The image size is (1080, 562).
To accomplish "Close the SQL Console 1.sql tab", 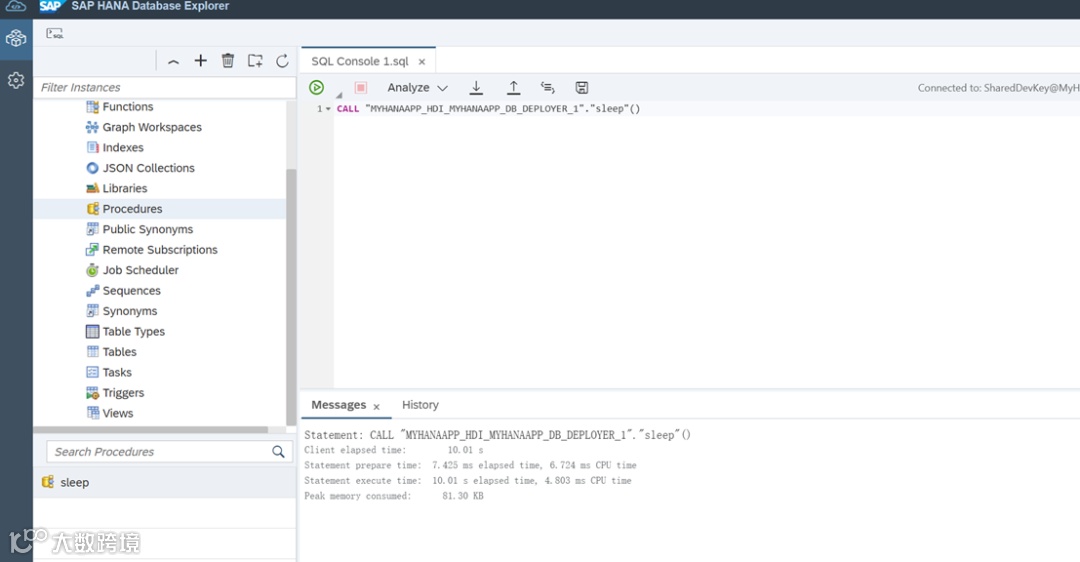I will 422,62.
